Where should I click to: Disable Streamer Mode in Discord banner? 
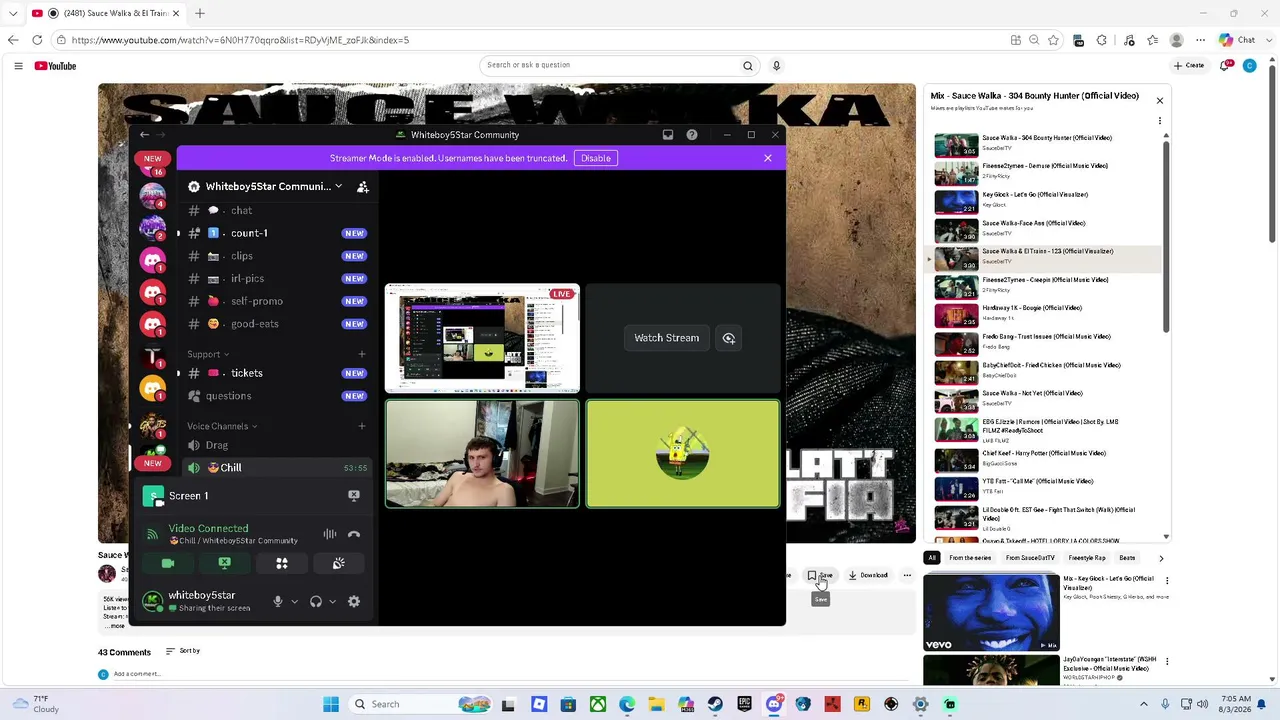click(596, 158)
